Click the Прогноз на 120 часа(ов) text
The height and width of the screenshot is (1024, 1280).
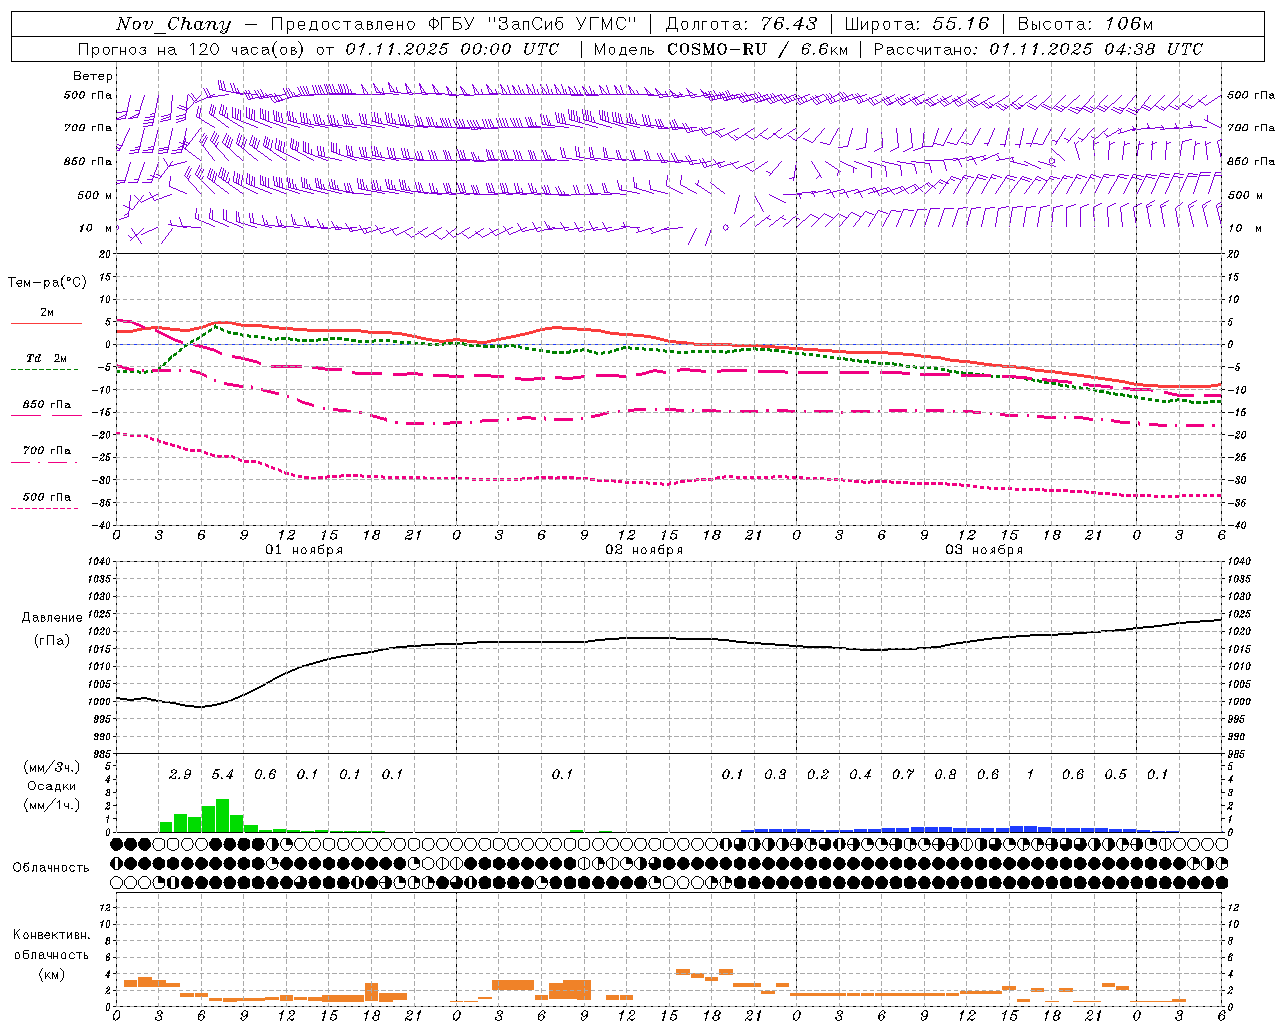tap(192, 49)
